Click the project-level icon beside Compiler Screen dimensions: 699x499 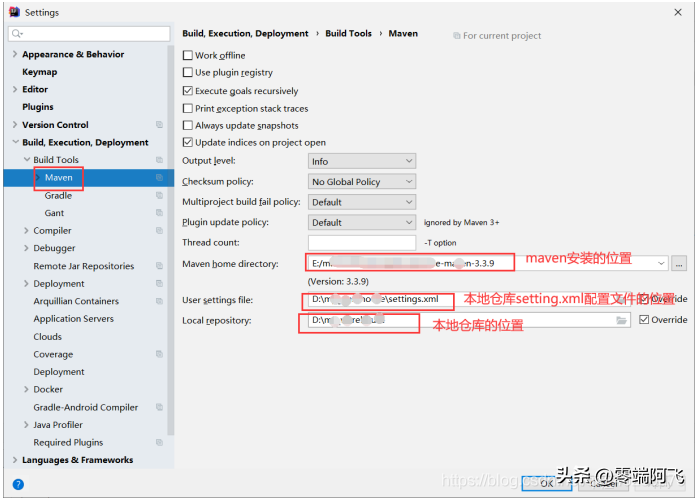[x=159, y=231]
